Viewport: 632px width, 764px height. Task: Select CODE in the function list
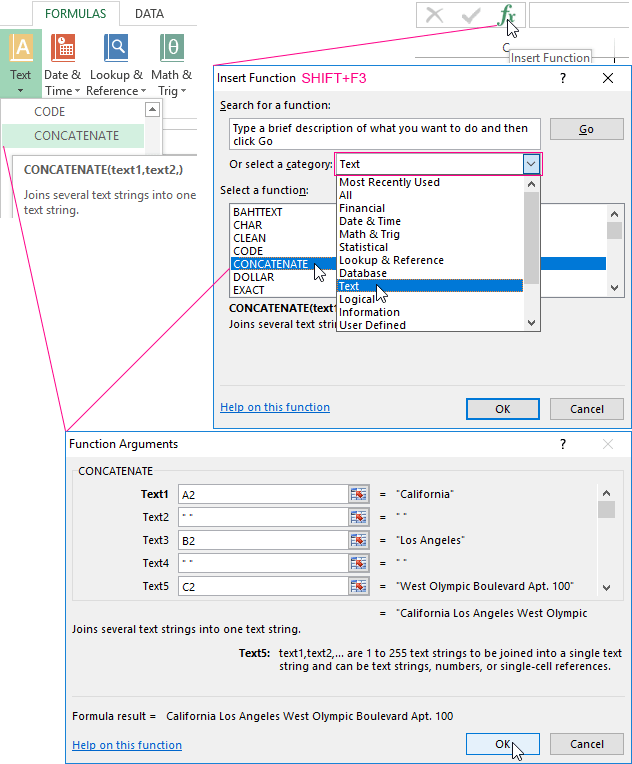248,251
